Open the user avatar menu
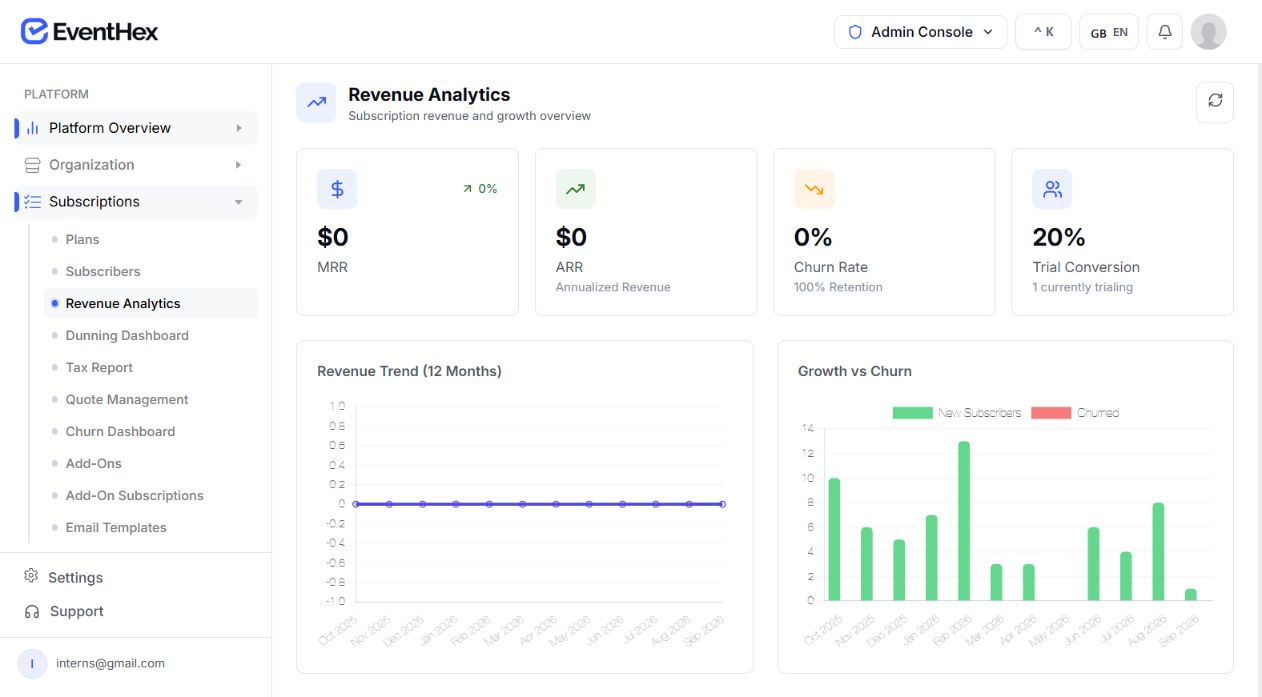Screen dimensions: 1262x697 pos(1209,32)
